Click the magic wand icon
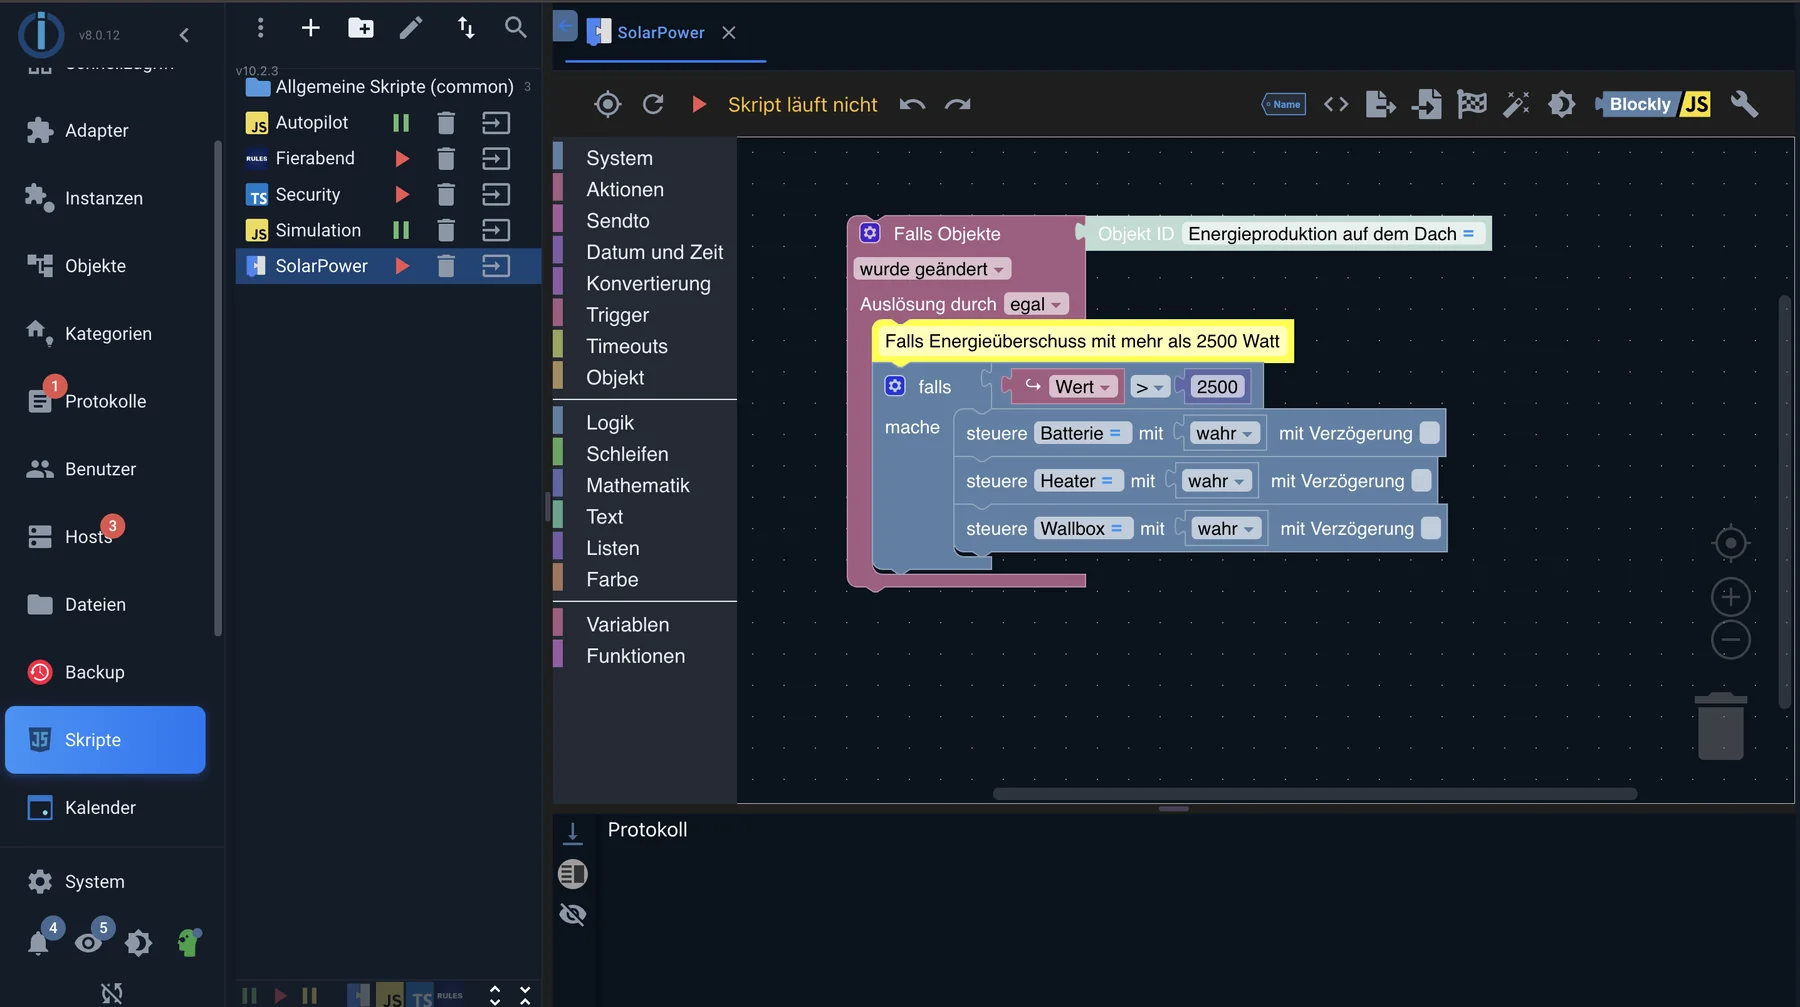 coord(1517,104)
